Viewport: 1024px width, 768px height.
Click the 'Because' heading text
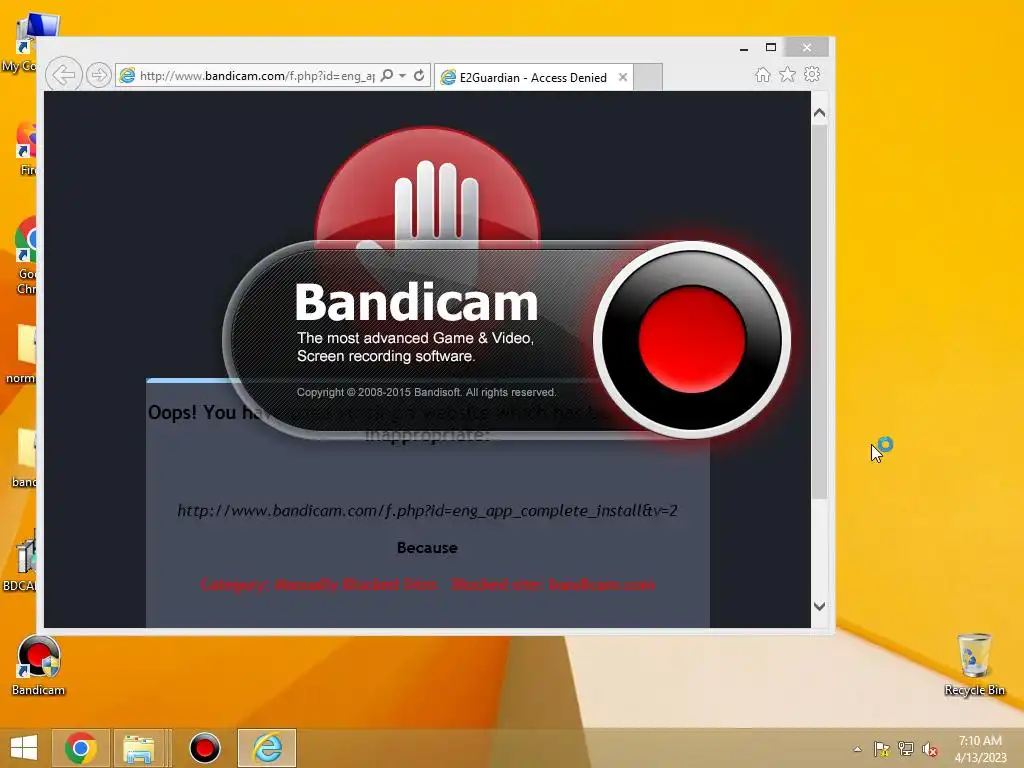[x=427, y=548]
